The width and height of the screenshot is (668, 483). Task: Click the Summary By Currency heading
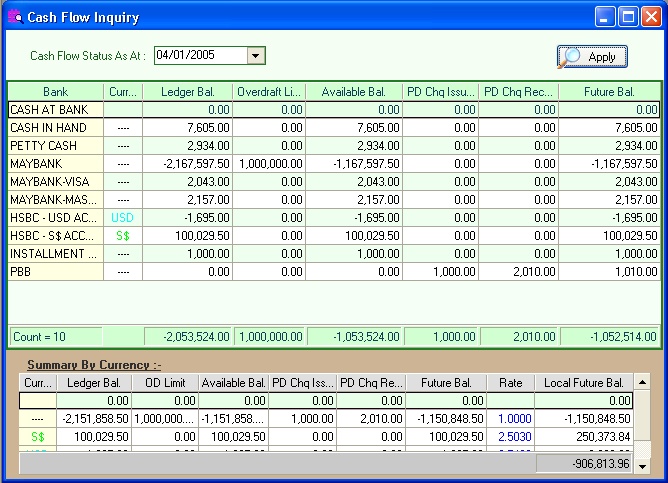click(x=94, y=365)
